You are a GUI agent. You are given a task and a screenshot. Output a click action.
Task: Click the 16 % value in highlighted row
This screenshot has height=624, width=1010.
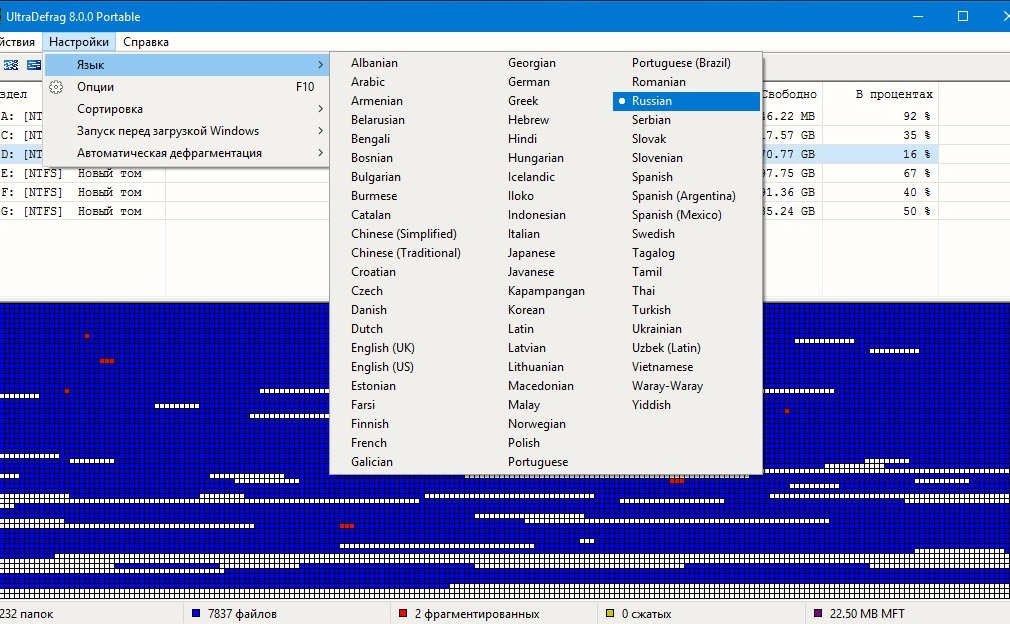click(917, 155)
